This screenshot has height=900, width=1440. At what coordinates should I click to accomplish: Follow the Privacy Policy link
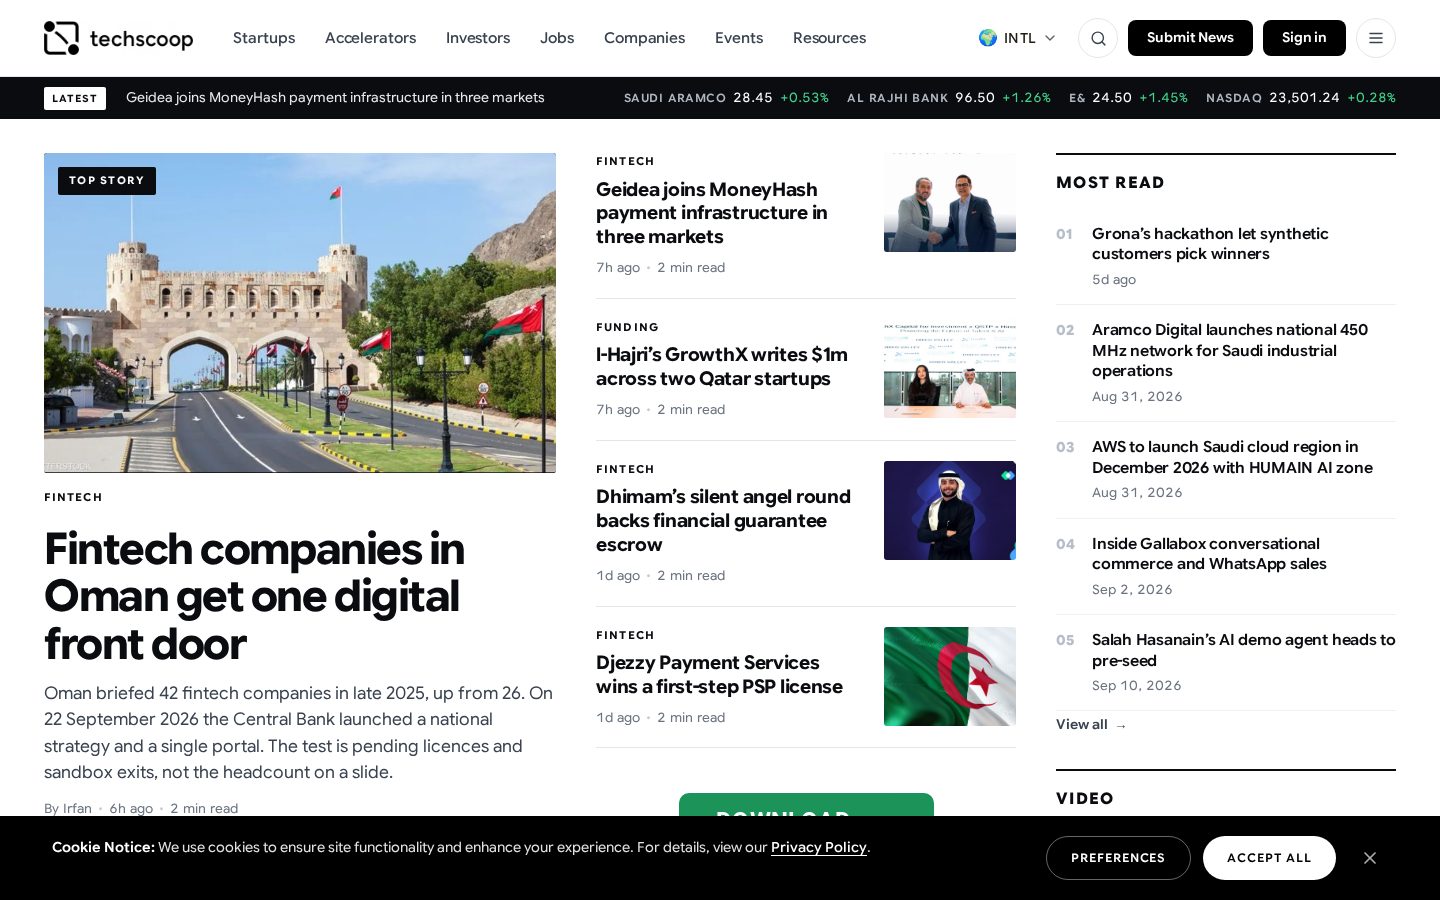818,847
